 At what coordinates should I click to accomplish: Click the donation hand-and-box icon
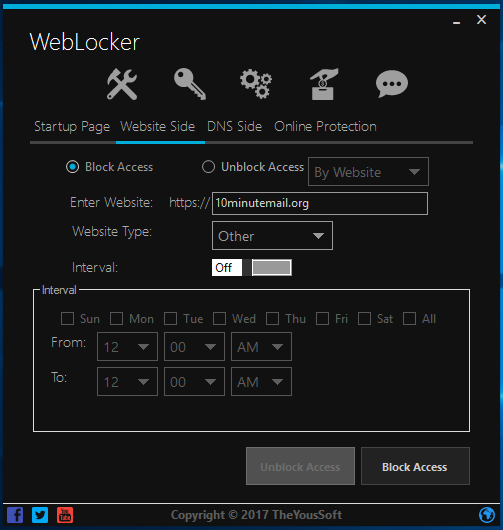tap(324, 84)
